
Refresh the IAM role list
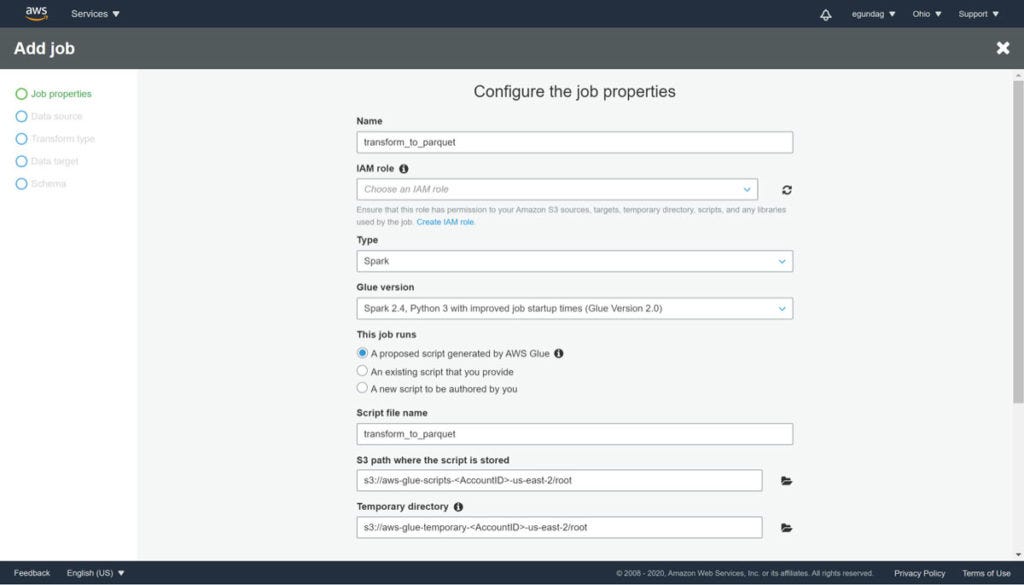786,189
